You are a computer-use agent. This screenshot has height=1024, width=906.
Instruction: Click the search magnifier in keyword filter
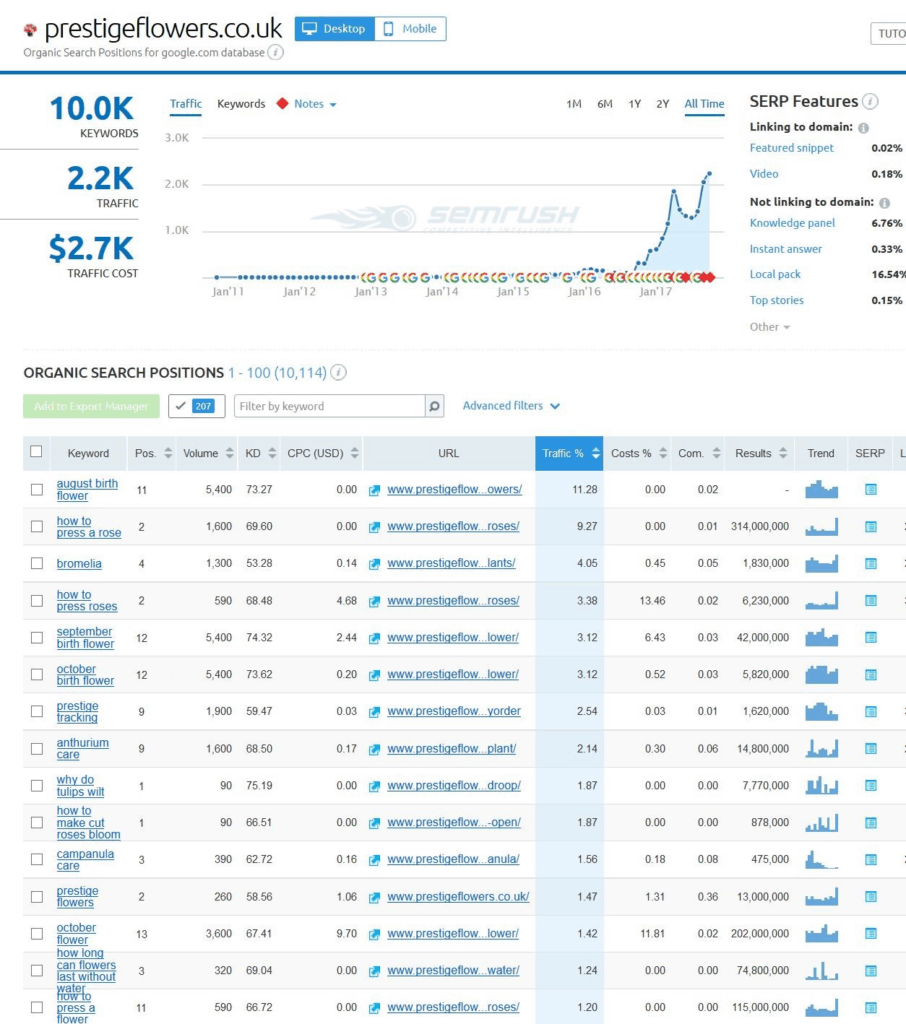tap(434, 406)
